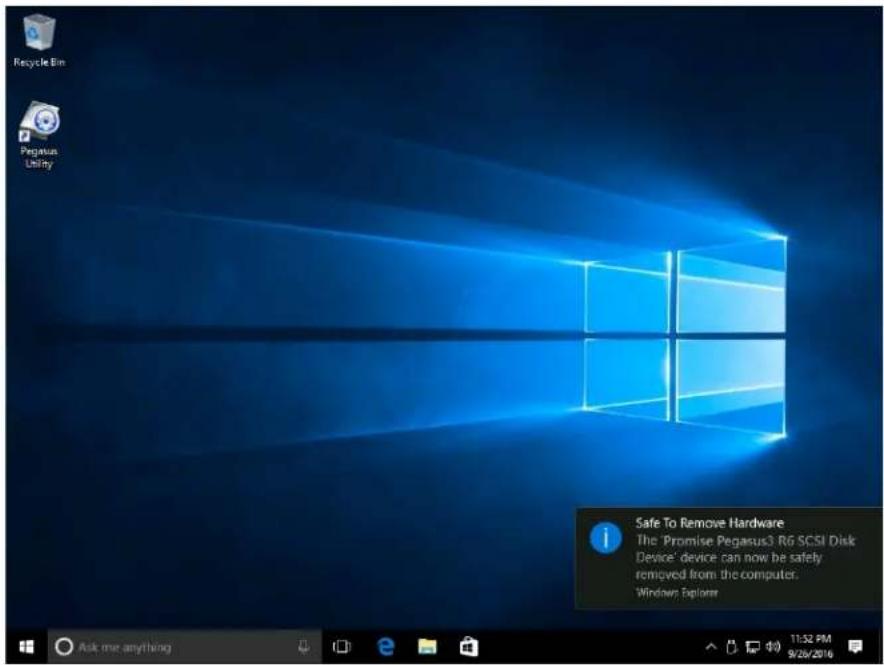The height and width of the screenshot is (665, 884).
Task: Open the Action Center notification icon
Action: [855, 646]
